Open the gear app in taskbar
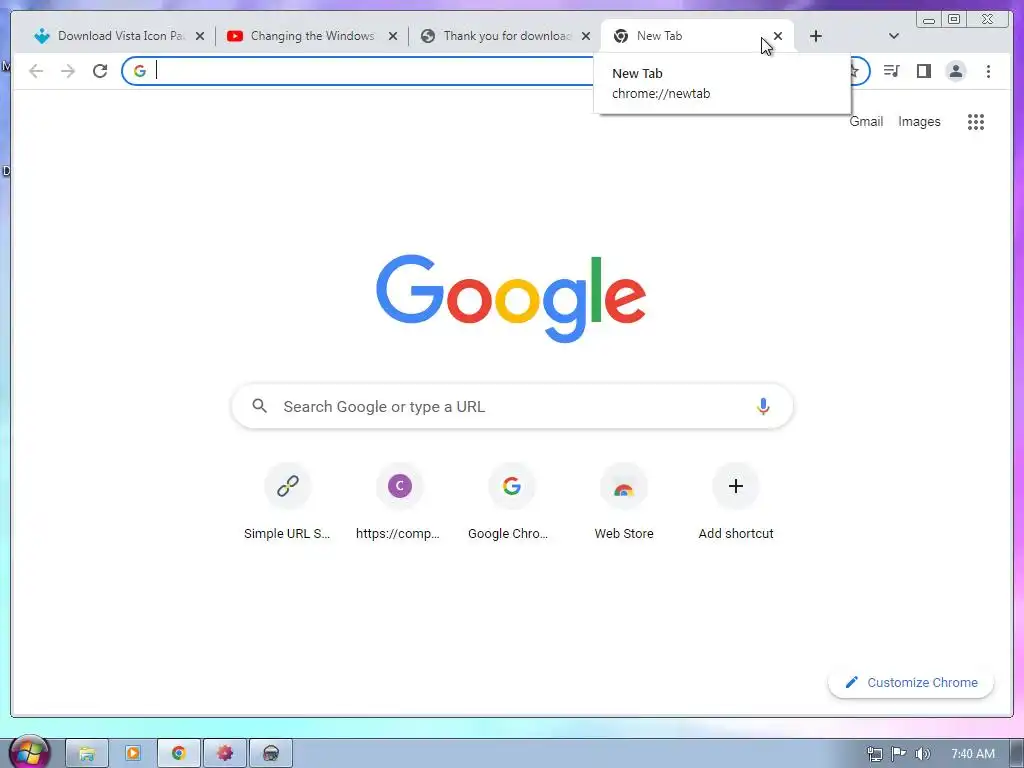Image resolution: width=1024 pixels, height=768 pixels. 225,754
